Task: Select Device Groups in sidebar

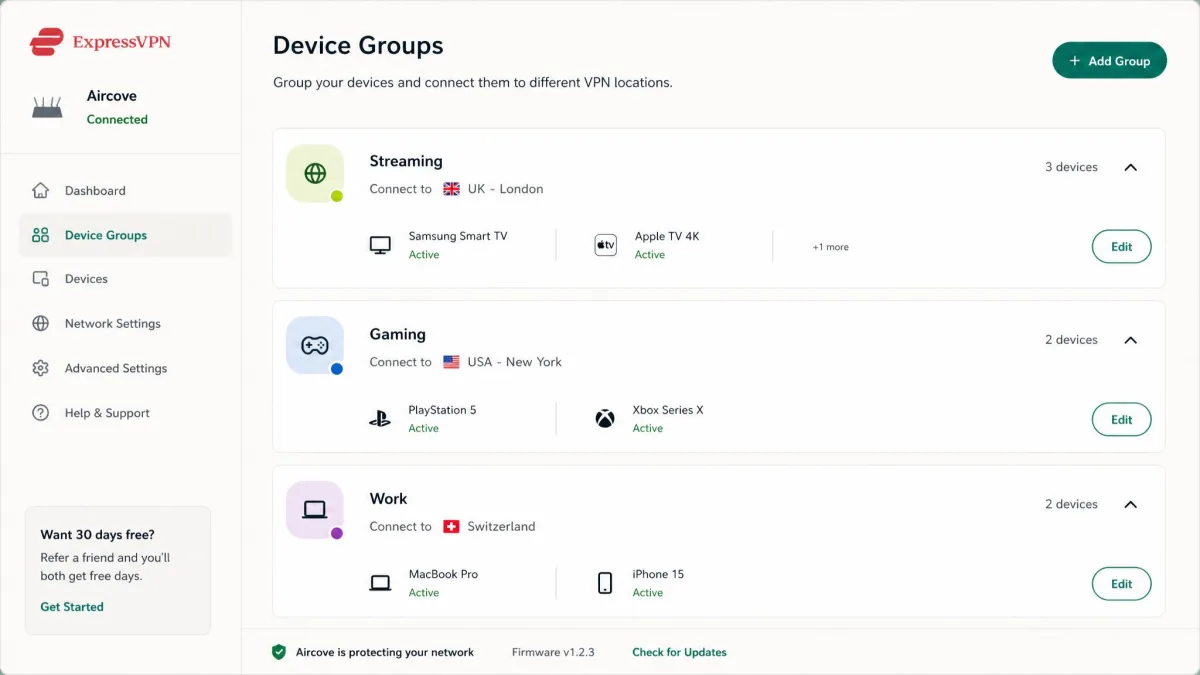Action: [x=125, y=235]
